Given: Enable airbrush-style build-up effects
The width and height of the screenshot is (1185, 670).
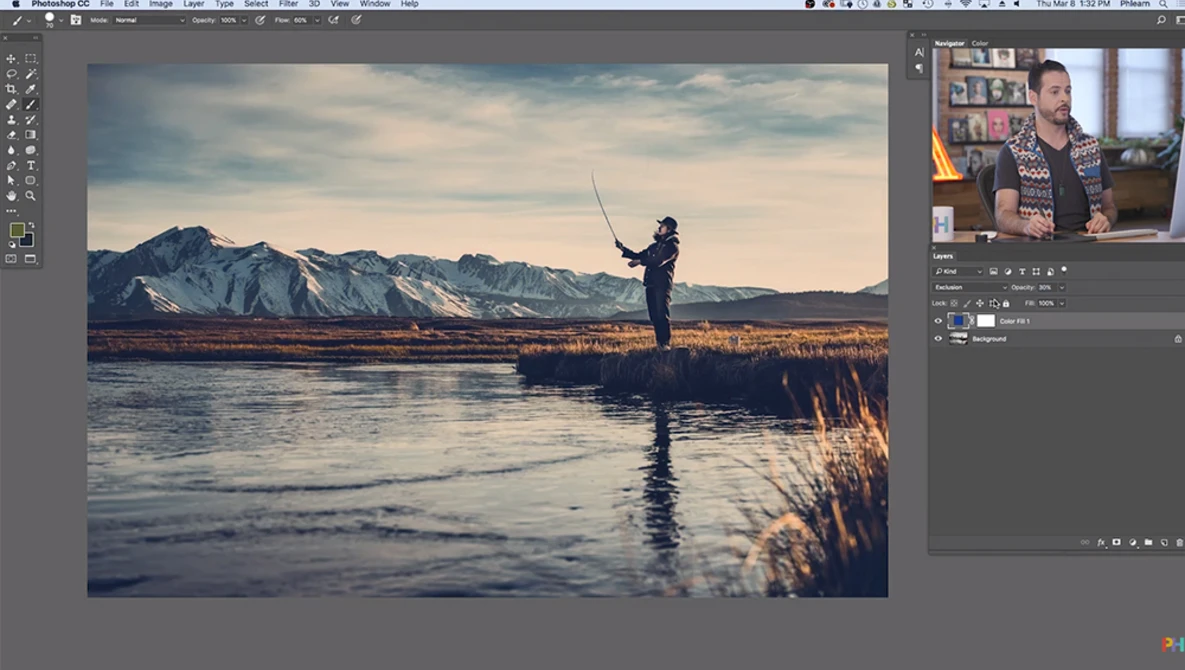Looking at the screenshot, I should point(333,20).
